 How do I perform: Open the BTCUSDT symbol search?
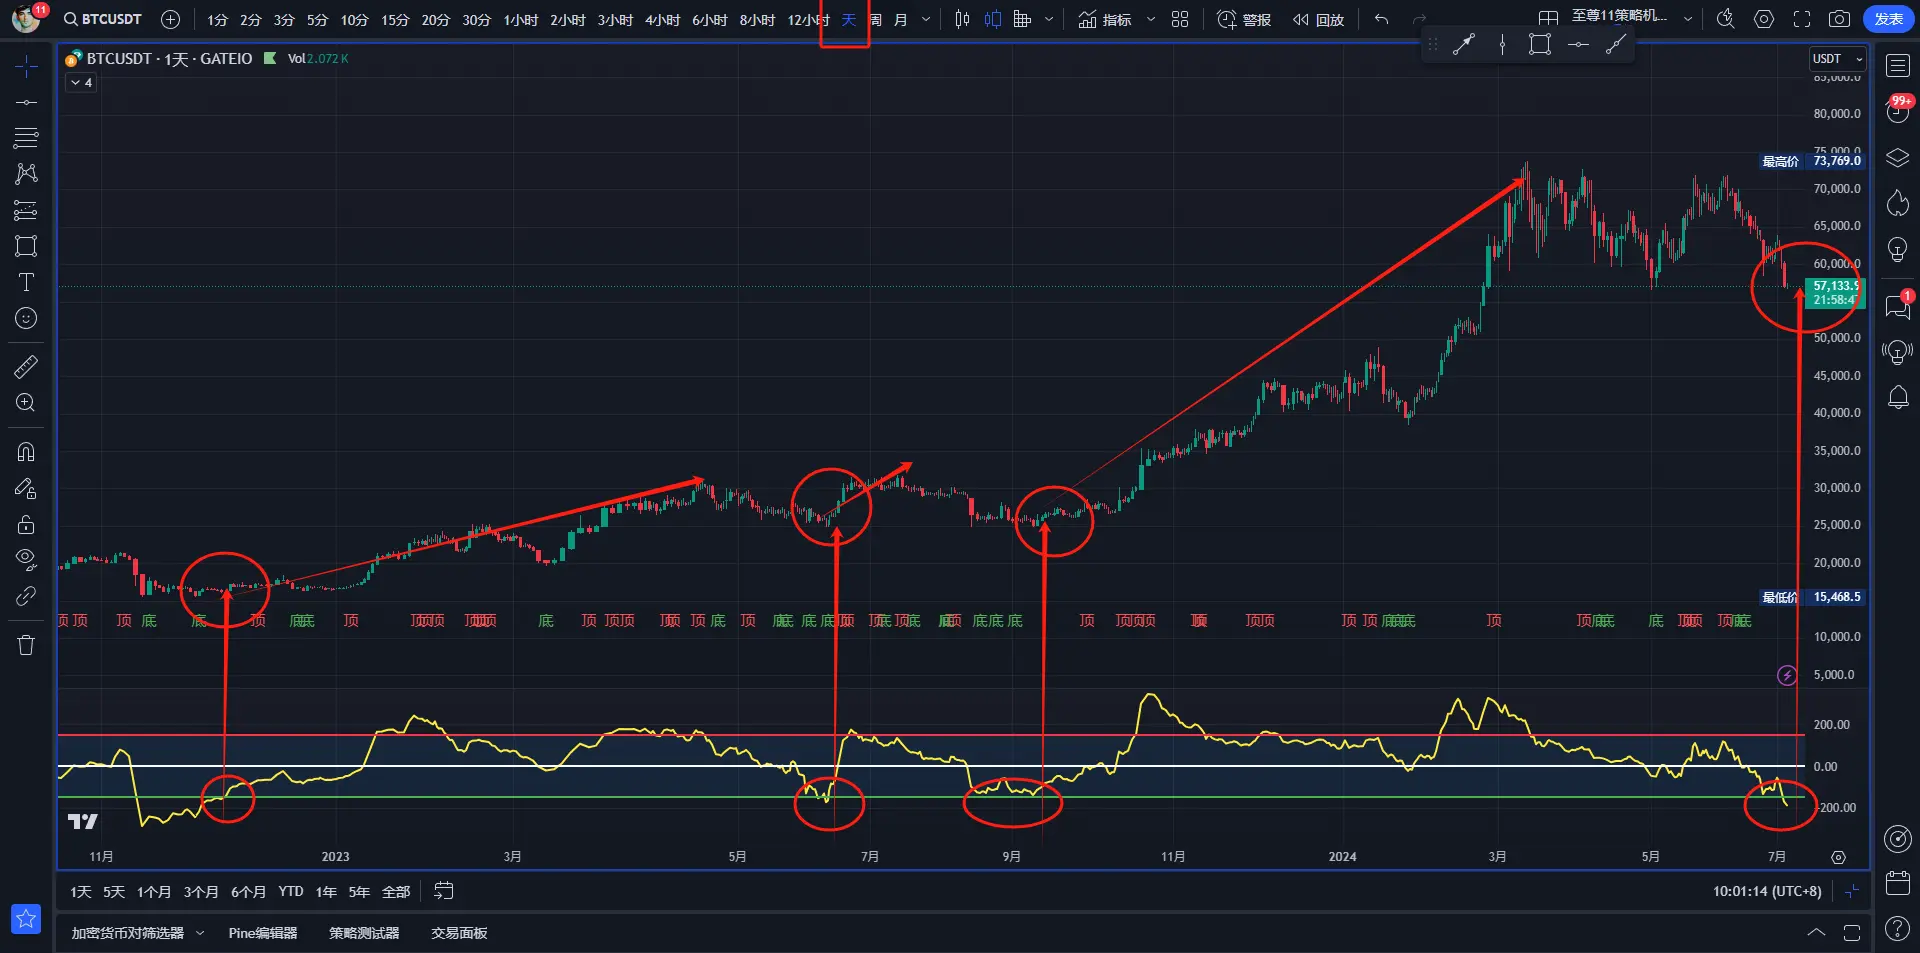102,19
